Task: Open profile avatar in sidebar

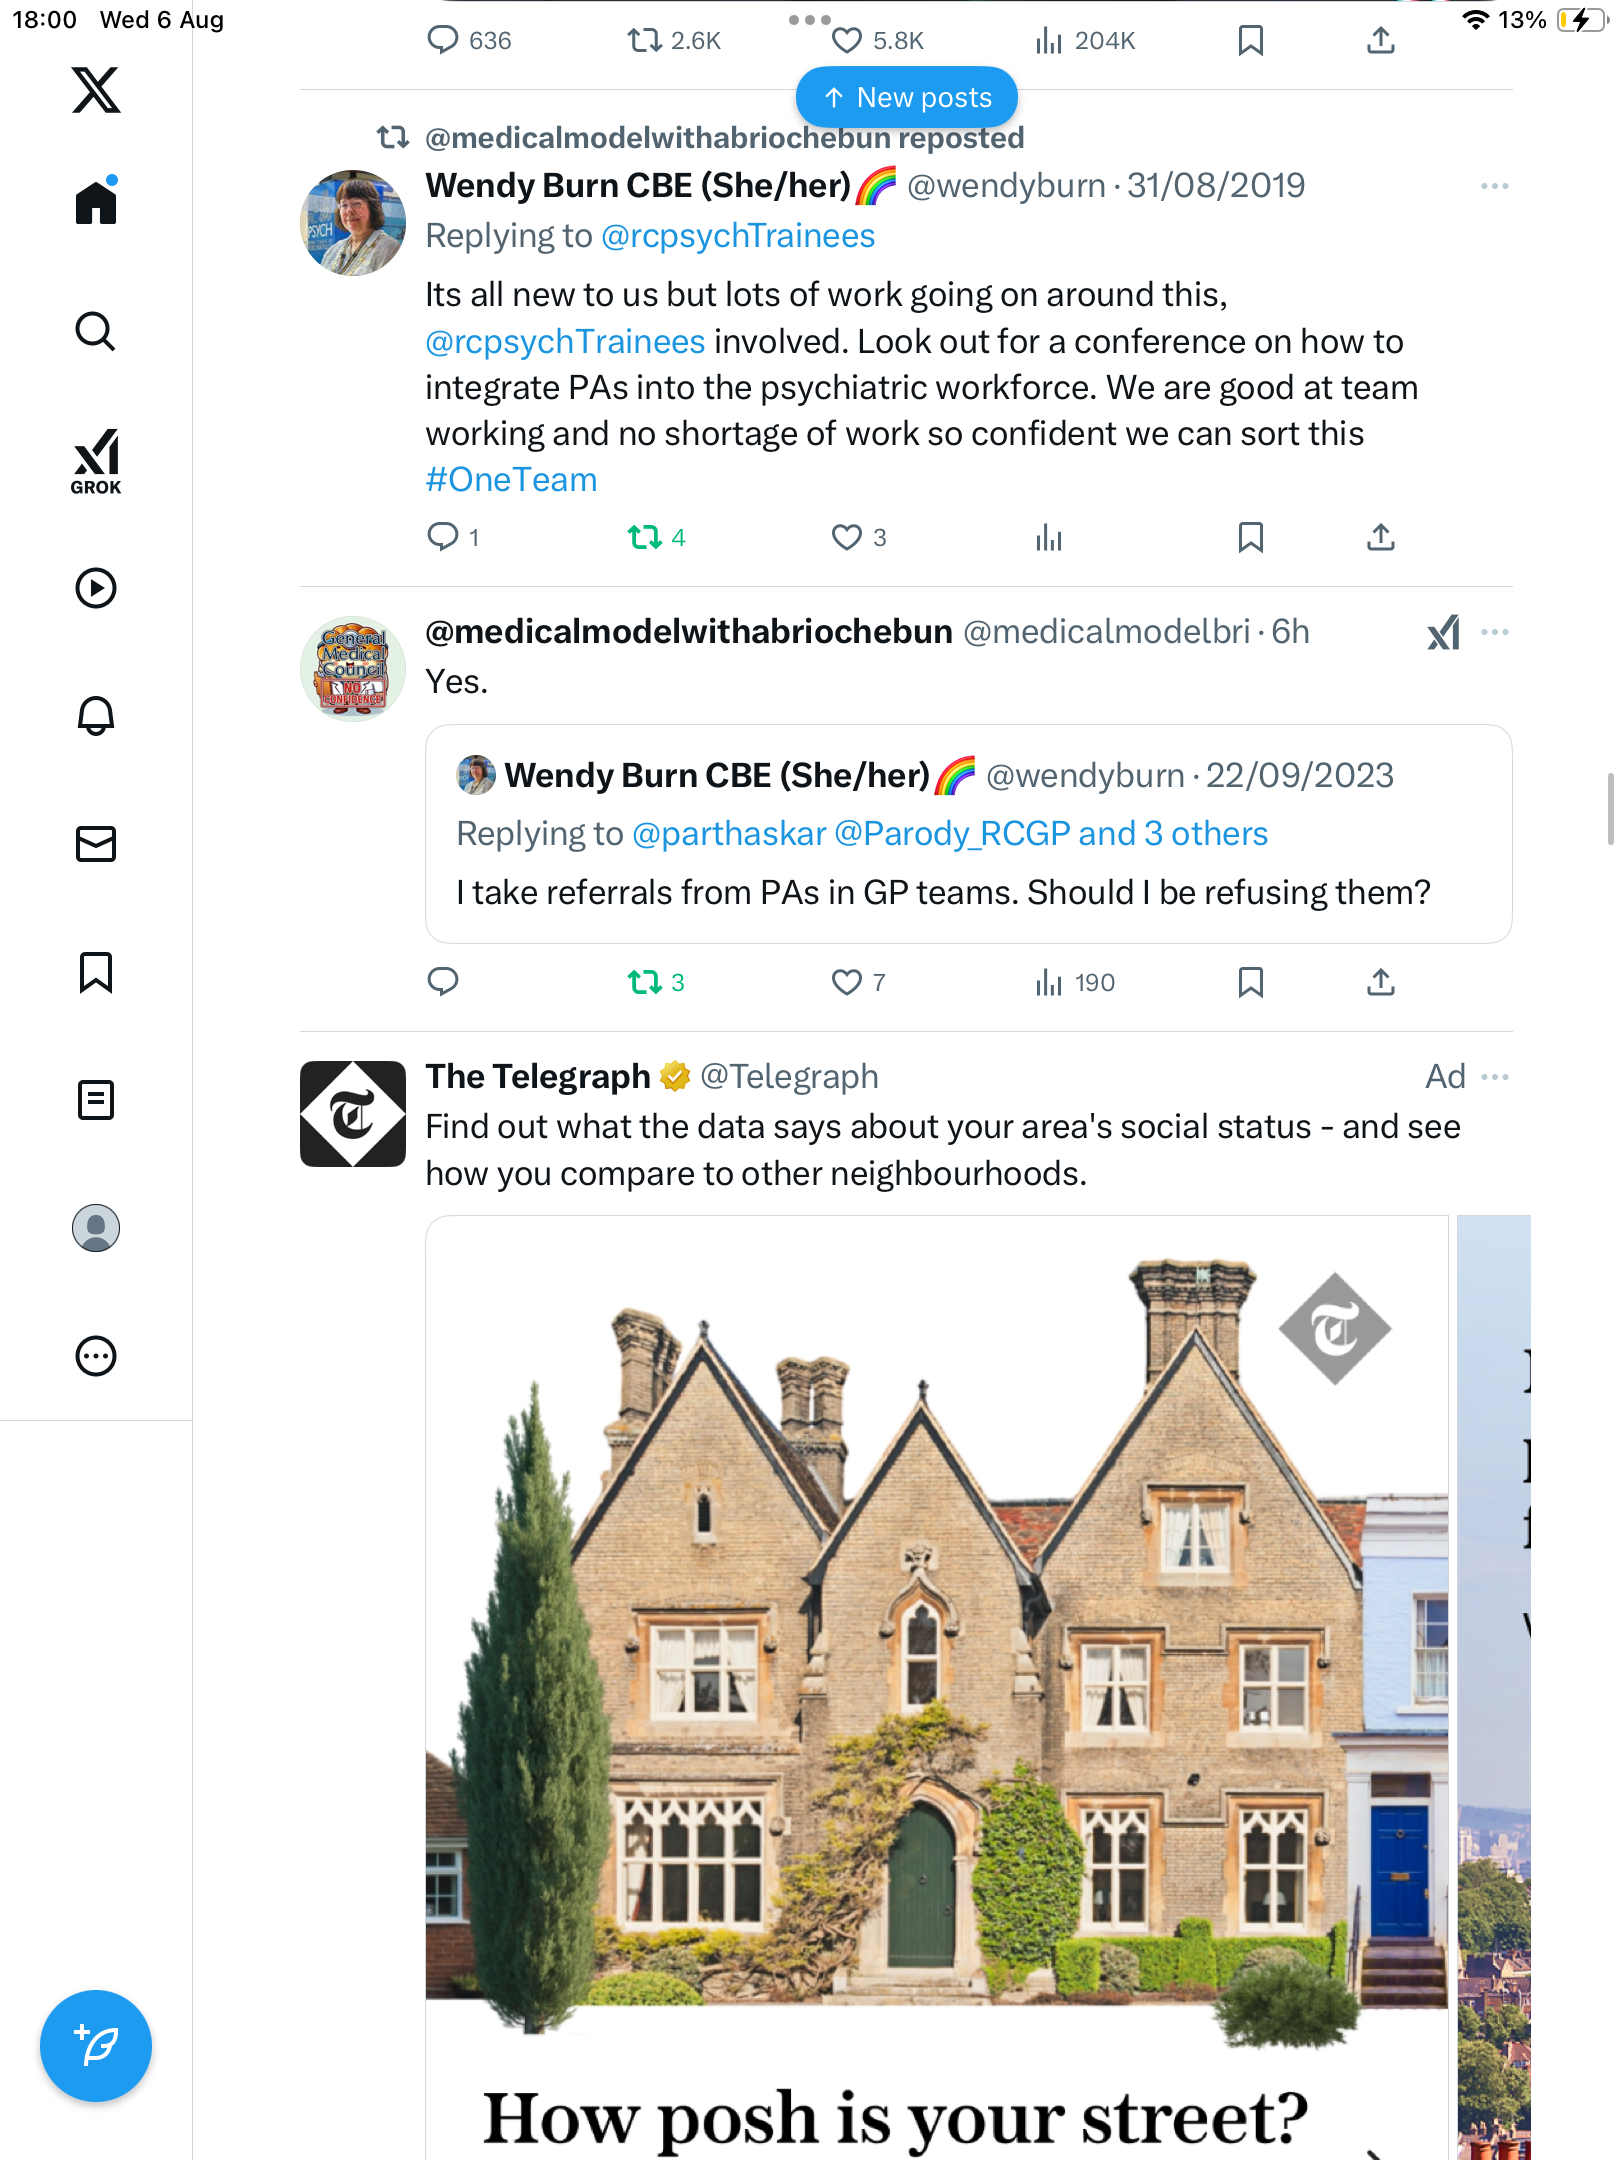Action: click(96, 1228)
